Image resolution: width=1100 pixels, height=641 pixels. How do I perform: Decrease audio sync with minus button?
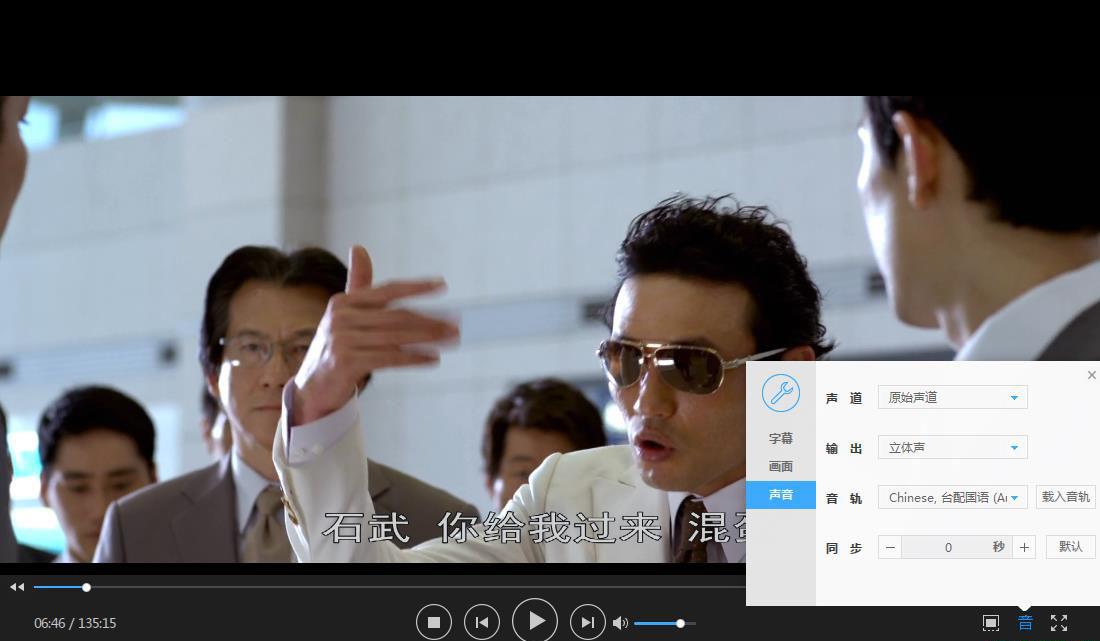pyautogui.click(x=890, y=547)
